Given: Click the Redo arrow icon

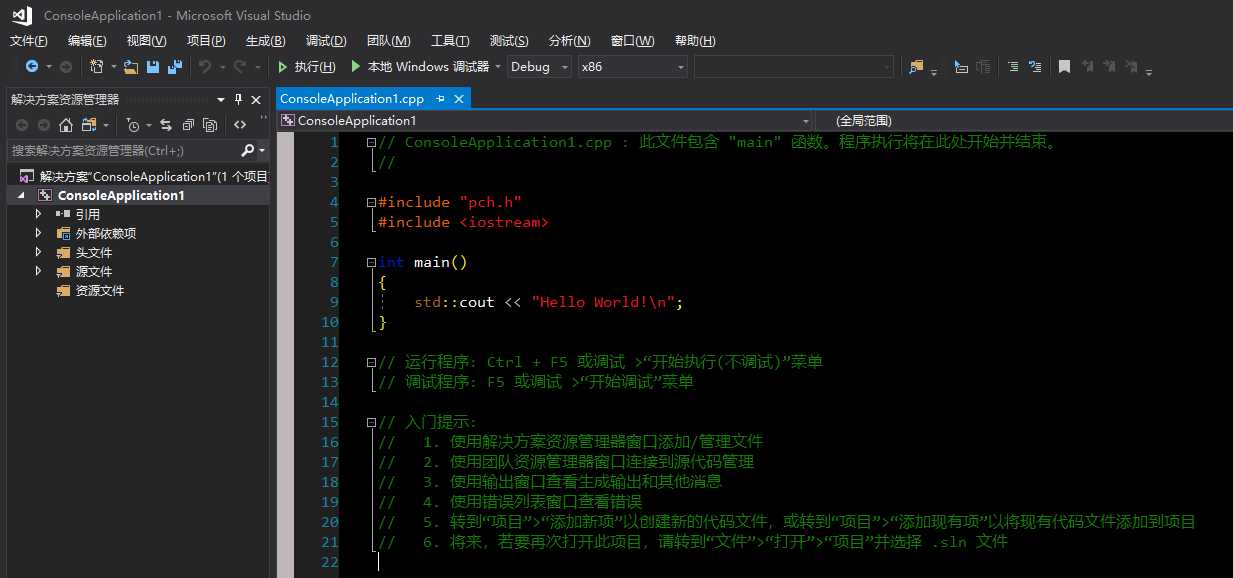Looking at the screenshot, I should tap(239, 67).
